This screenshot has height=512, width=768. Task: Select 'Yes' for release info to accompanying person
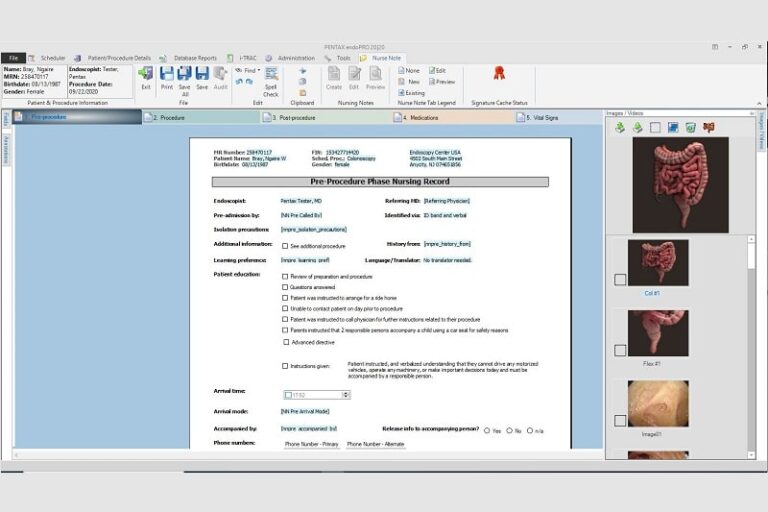487,430
